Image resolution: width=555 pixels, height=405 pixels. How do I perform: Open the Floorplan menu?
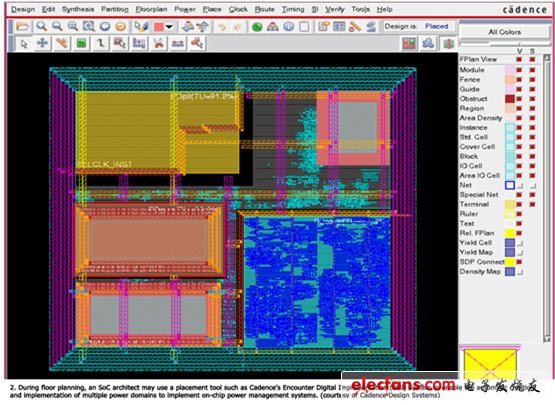[x=151, y=9]
